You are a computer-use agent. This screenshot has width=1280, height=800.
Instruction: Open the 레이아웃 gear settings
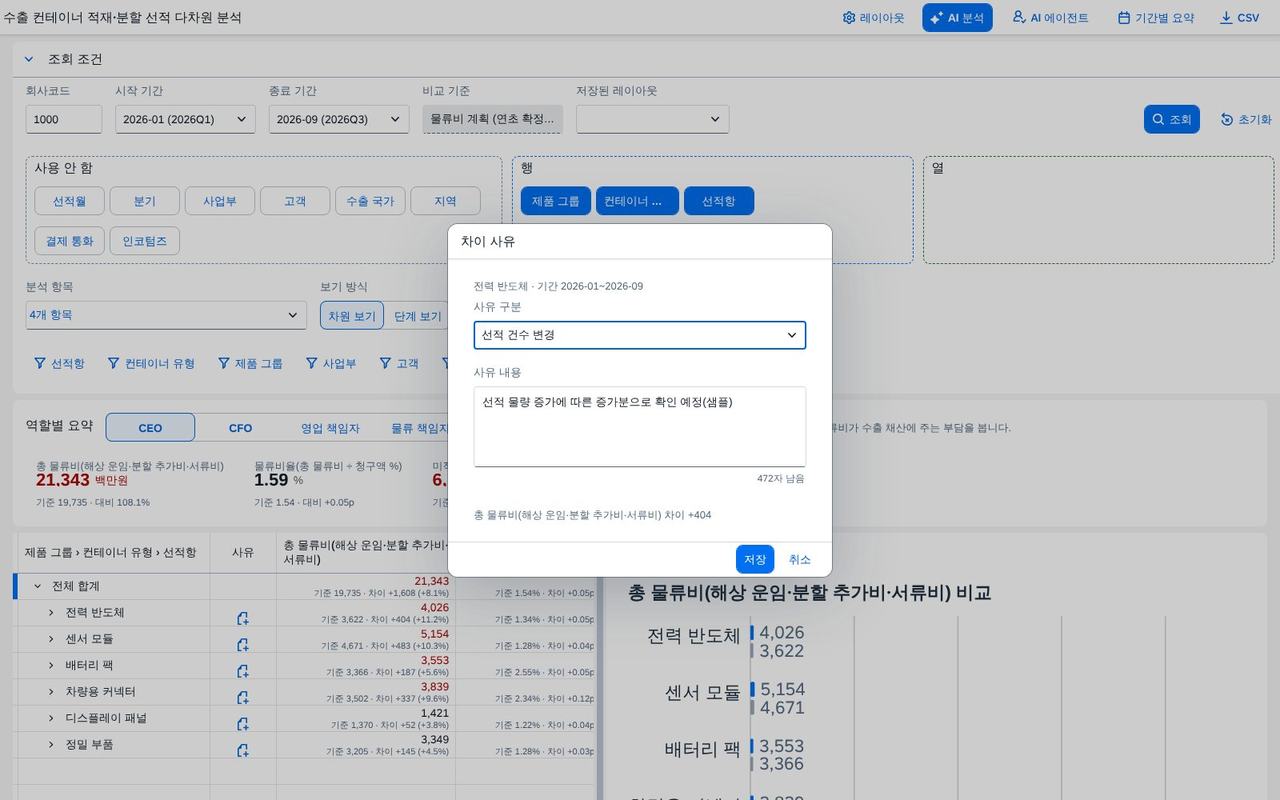click(873, 18)
